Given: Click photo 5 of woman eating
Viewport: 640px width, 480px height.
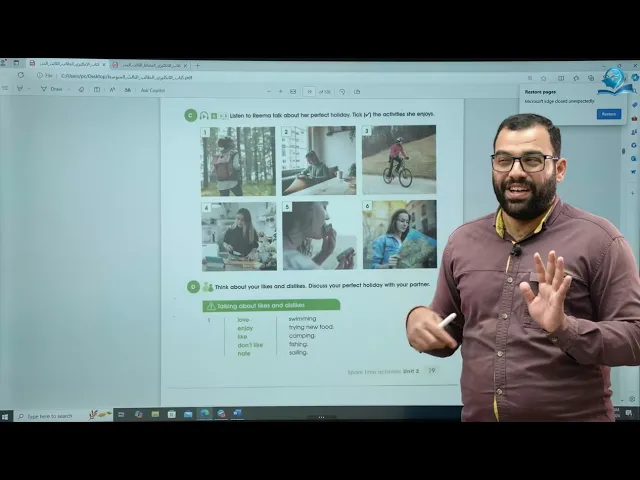Looking at the screenshot, I should pyautogui.click(x=319, y=236).
